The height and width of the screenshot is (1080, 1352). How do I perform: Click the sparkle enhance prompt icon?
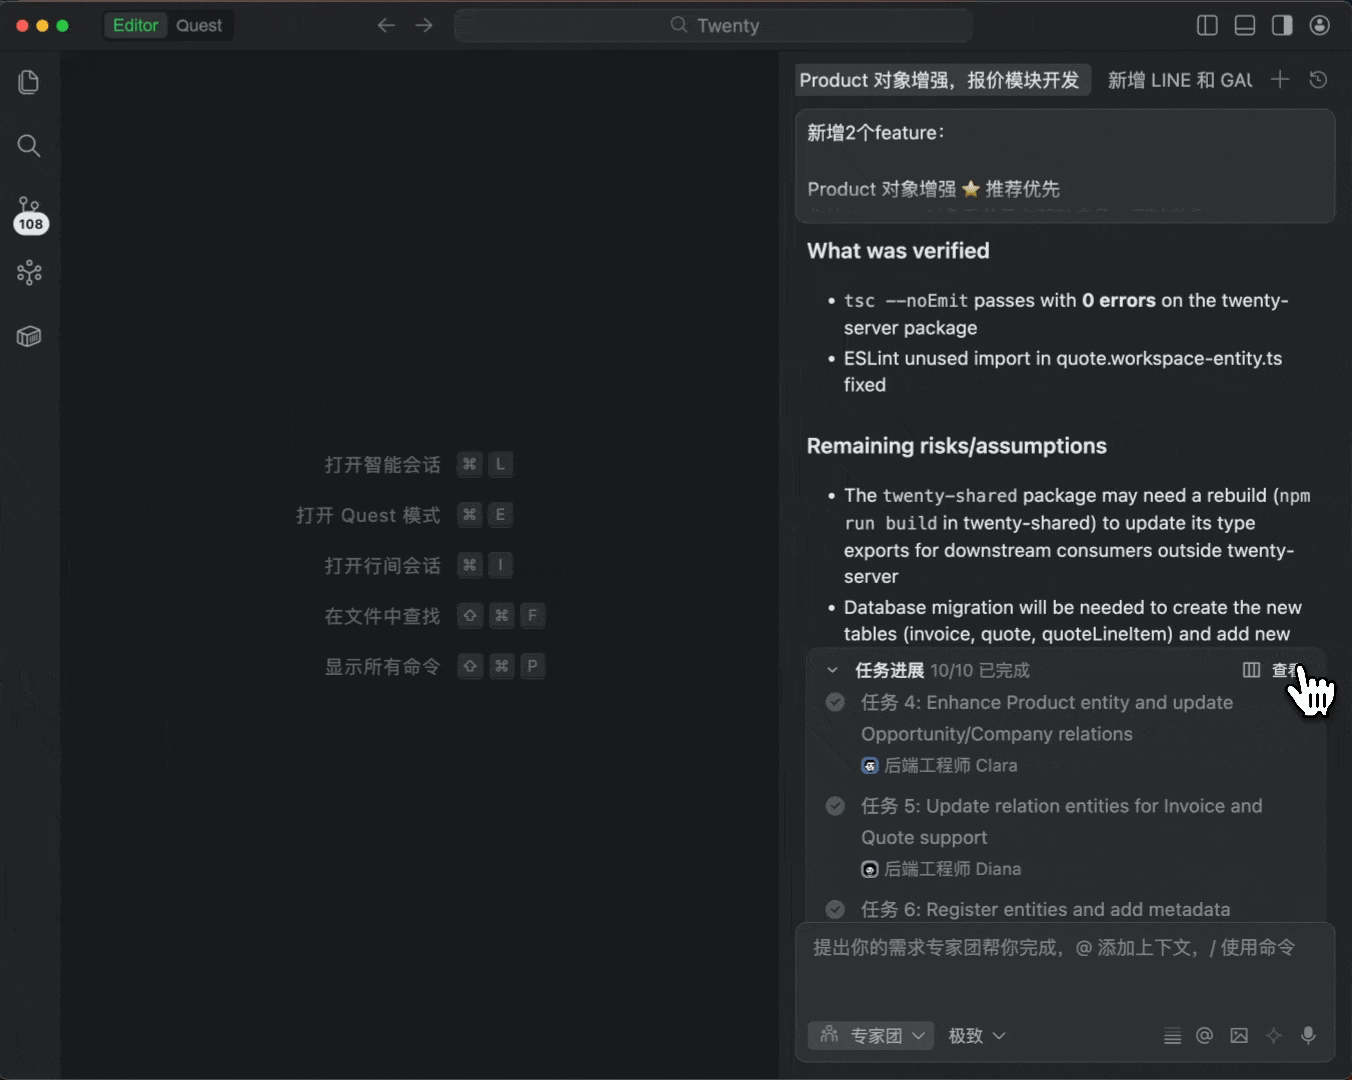point(1274,1036)
